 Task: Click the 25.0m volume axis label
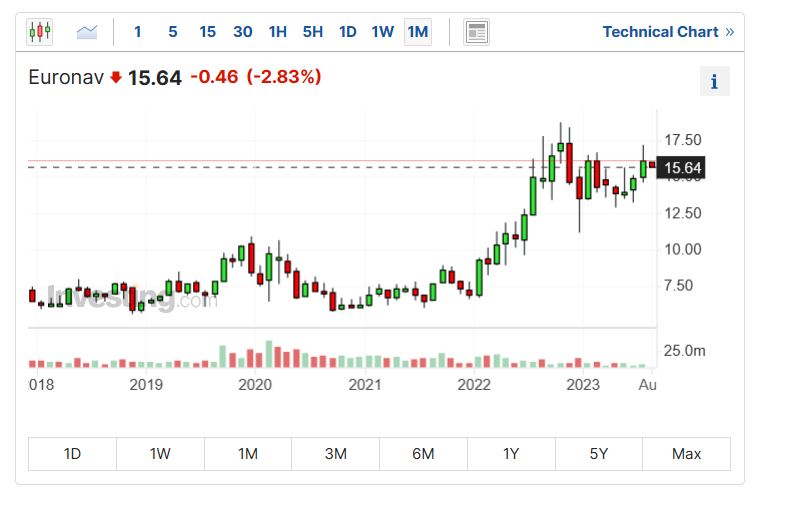tap(684, 351)
